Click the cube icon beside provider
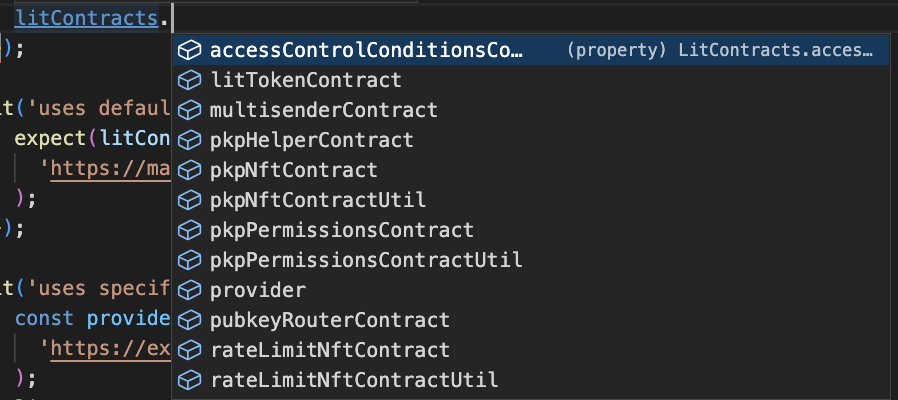The width and height of the screenshot is (898, 400). (190, 290)
